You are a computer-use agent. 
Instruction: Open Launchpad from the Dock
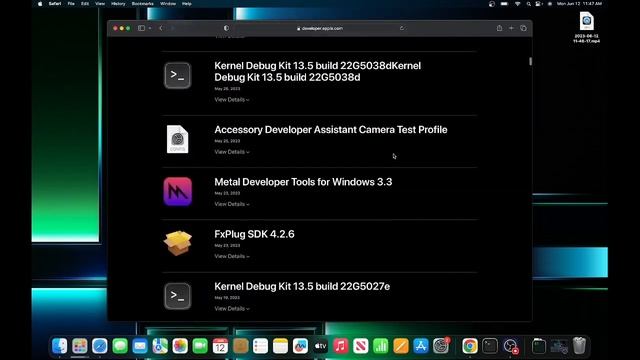pyautogui.click(x=80, y=346)
